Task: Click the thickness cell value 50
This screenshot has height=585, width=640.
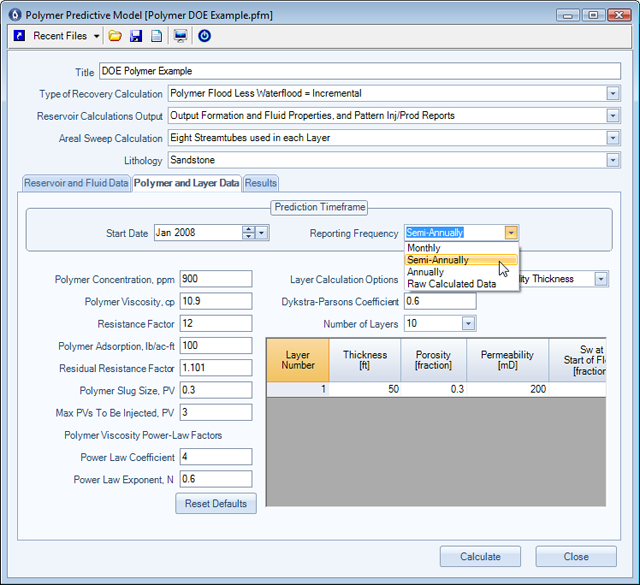Action: (365, 389)
